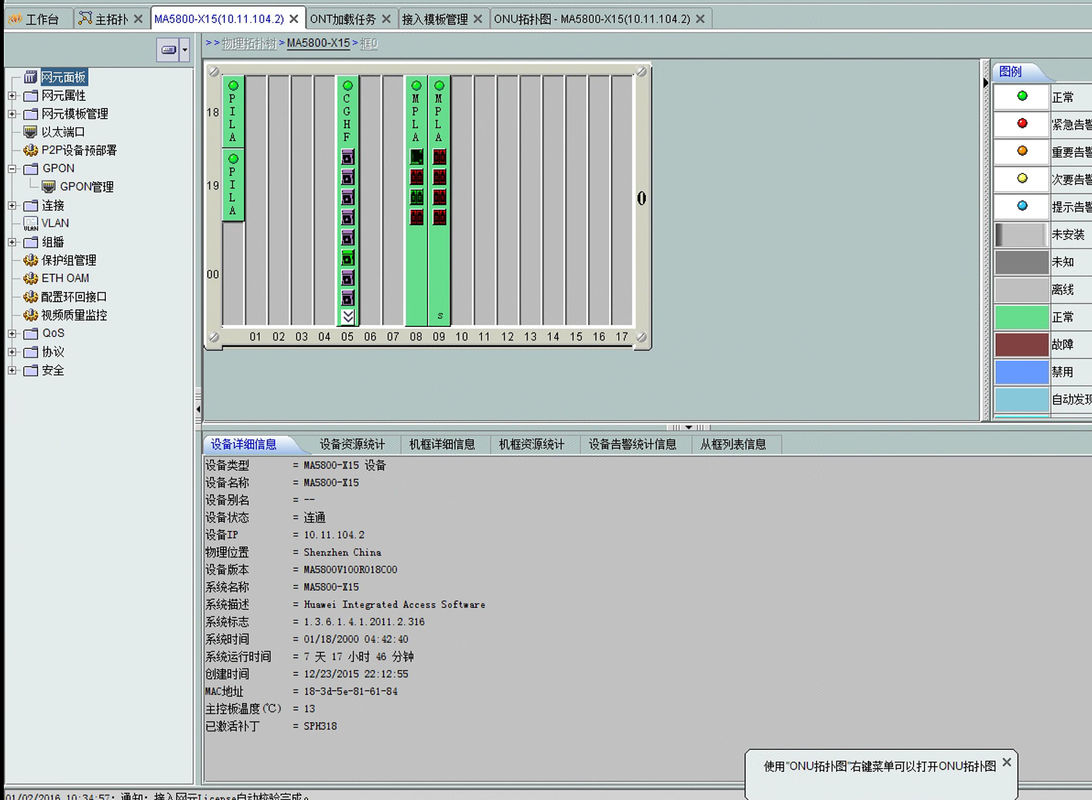Click the green port on the CGHF board

348,257
